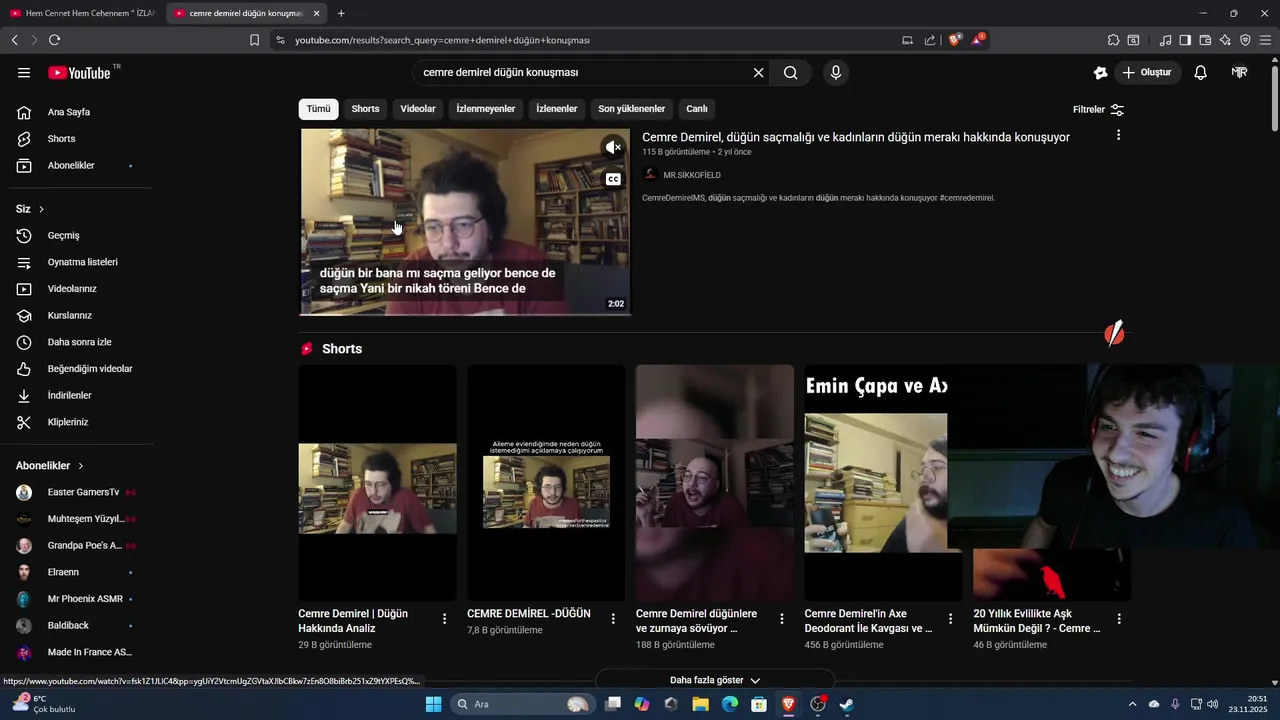Expand the Siz section
This screenshot has width=1280, height=720.
tap(30, 209)
